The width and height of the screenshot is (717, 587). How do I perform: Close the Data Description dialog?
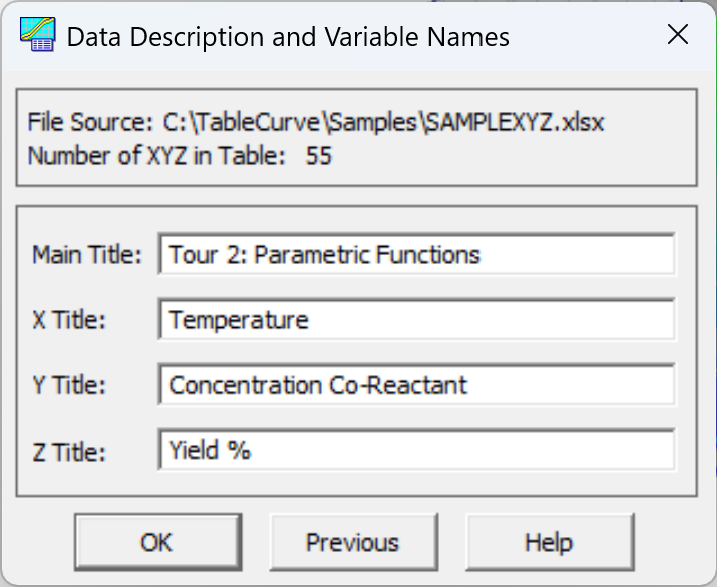678,35
